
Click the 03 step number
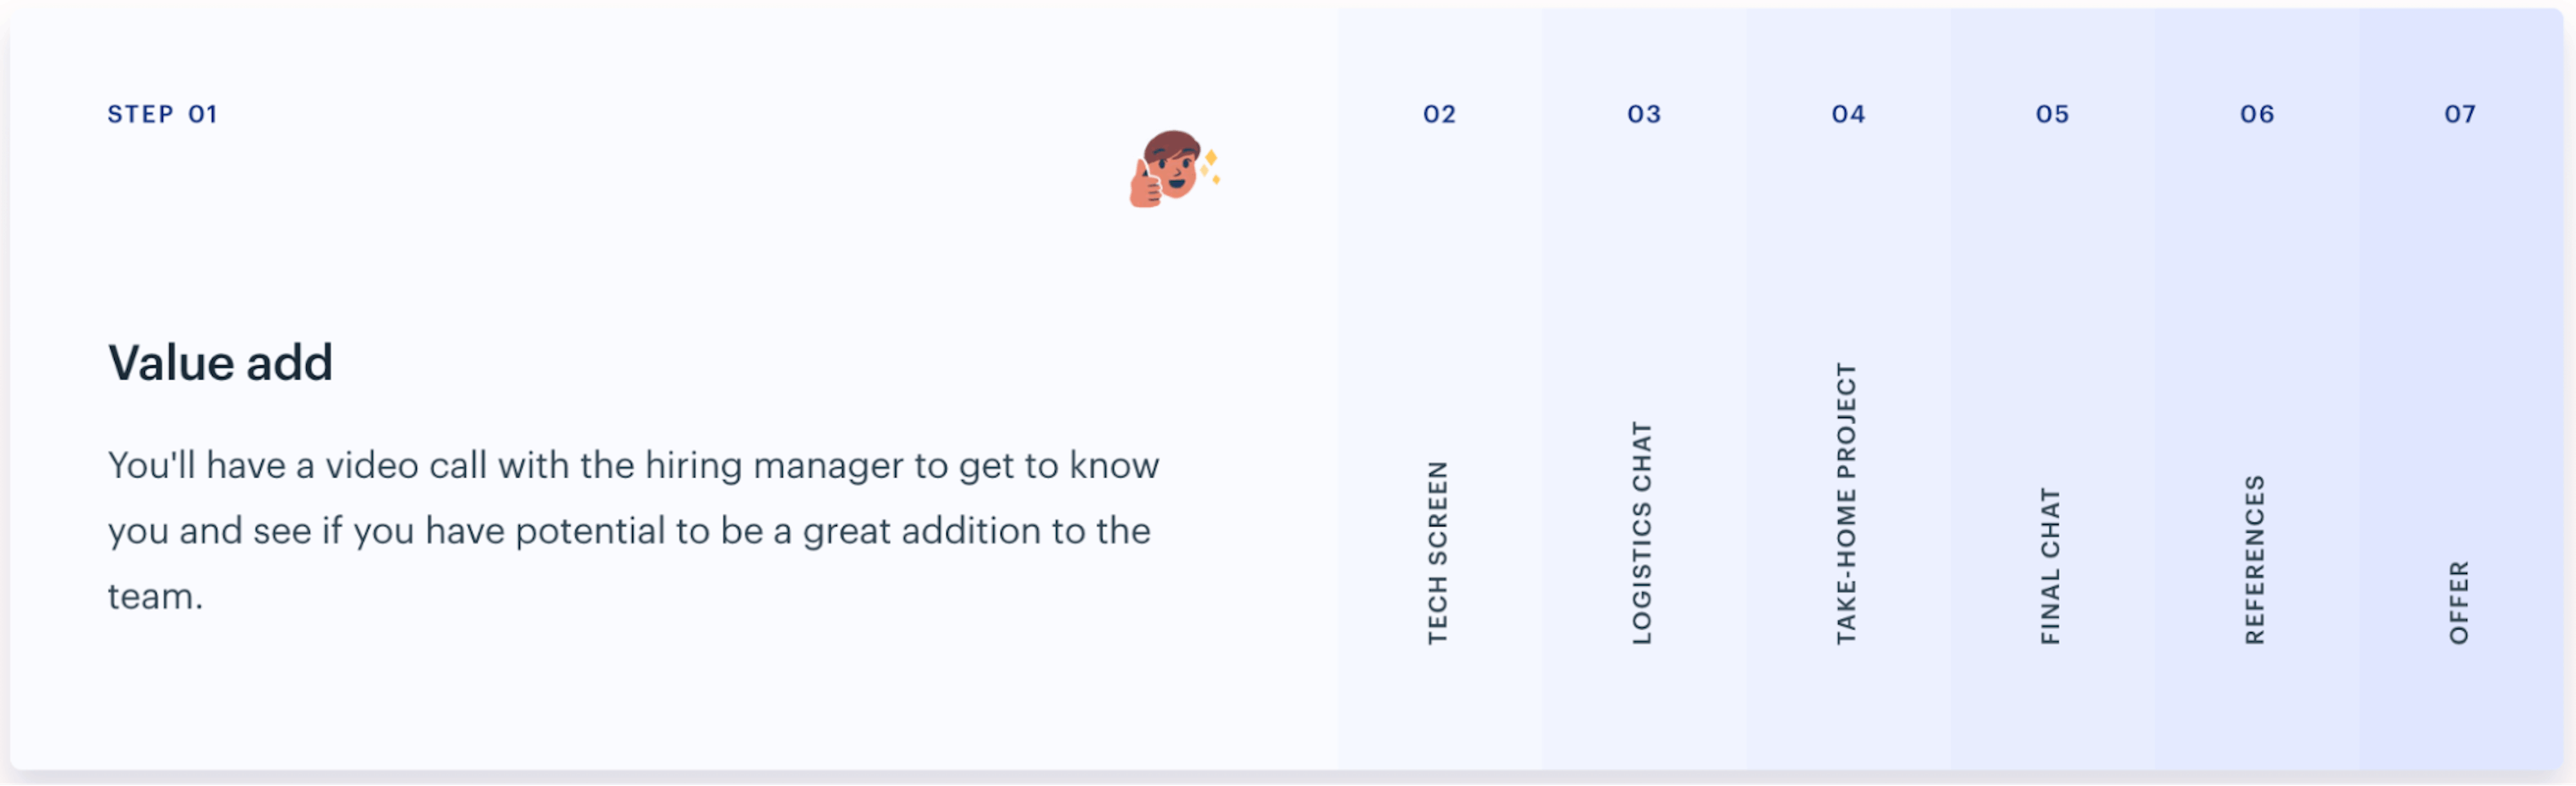1644,114
